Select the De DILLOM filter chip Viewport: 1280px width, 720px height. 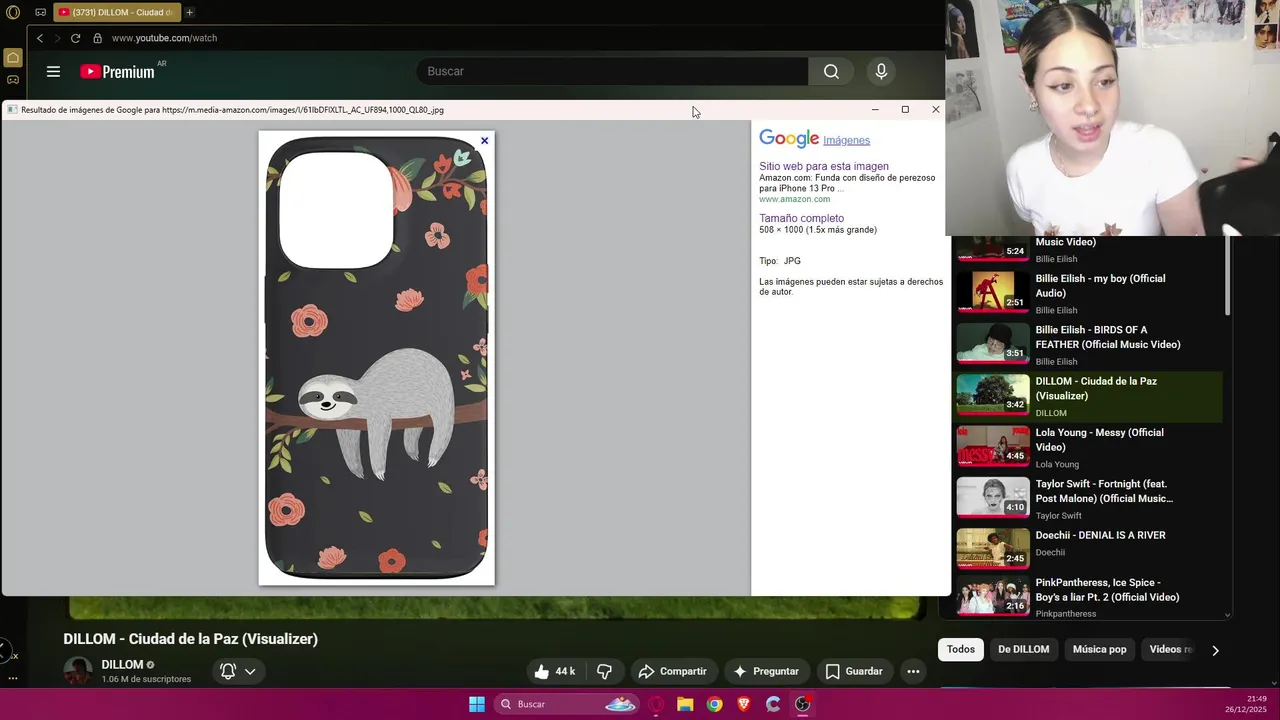pos(1023,649)
